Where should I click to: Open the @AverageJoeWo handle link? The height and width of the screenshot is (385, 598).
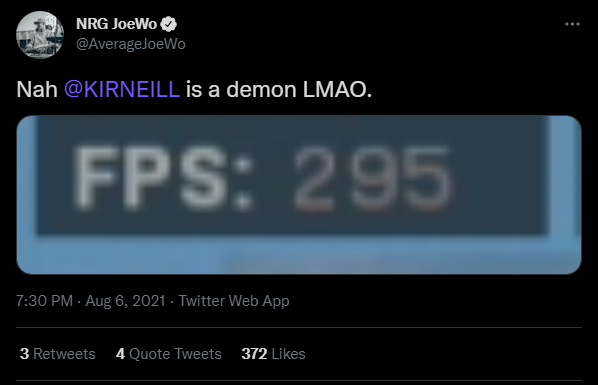[131, 44]
